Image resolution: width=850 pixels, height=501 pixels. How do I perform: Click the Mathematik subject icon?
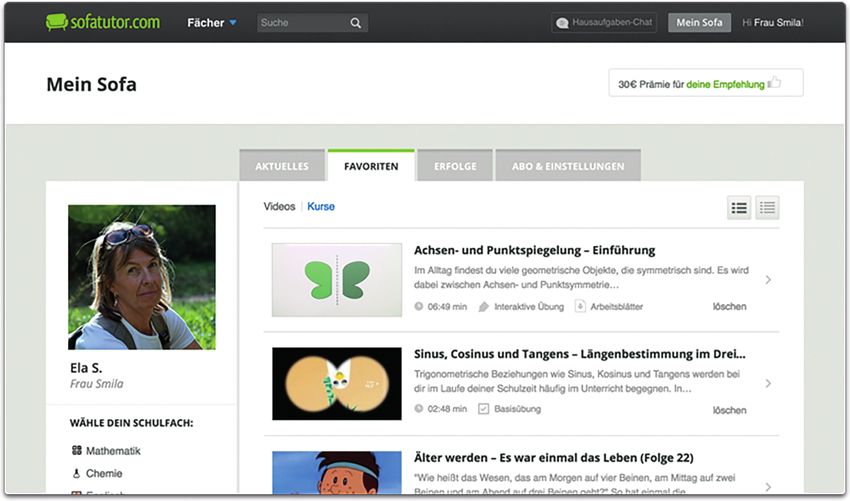77,451
